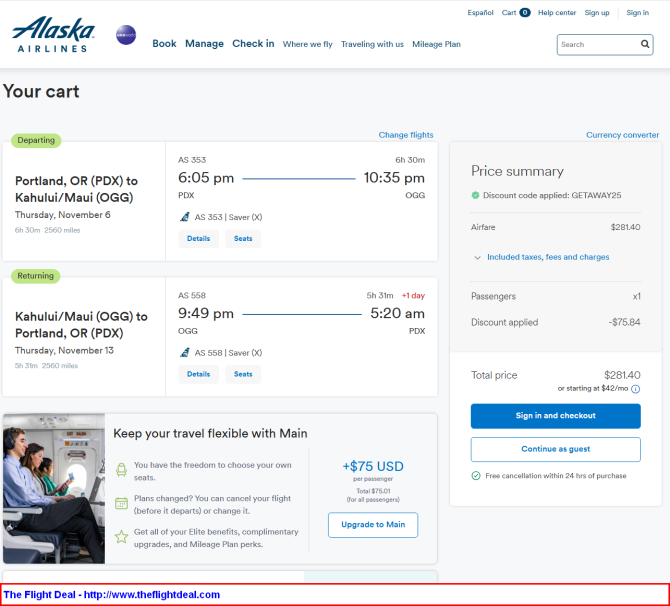670x606 pixels.
Task: Open Where we fly menu
Action: coord(307,44)
